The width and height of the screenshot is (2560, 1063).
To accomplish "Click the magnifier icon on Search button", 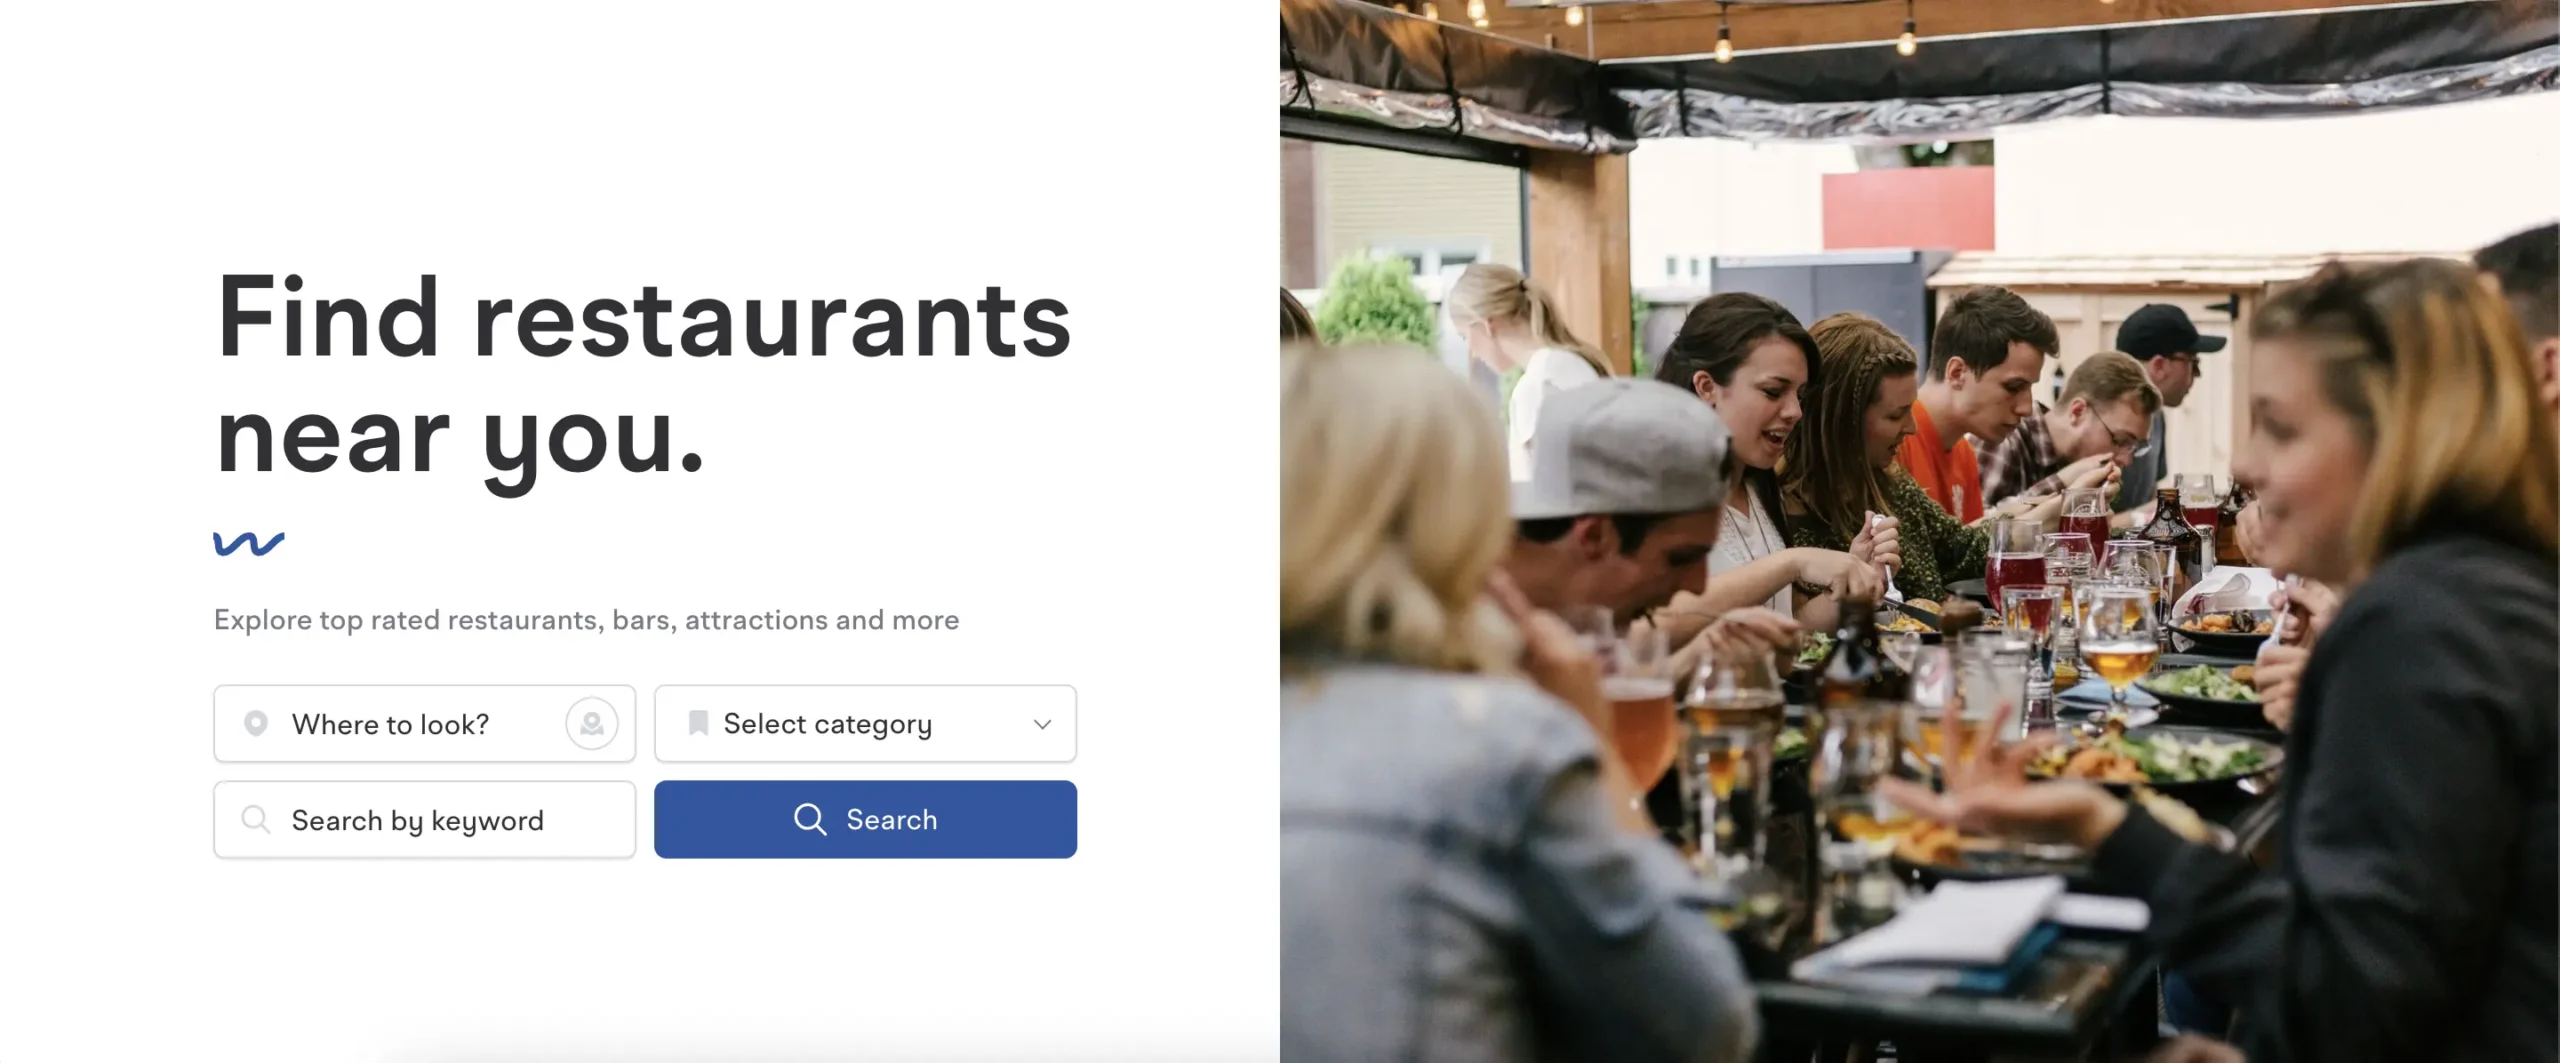I will point(810,819).
